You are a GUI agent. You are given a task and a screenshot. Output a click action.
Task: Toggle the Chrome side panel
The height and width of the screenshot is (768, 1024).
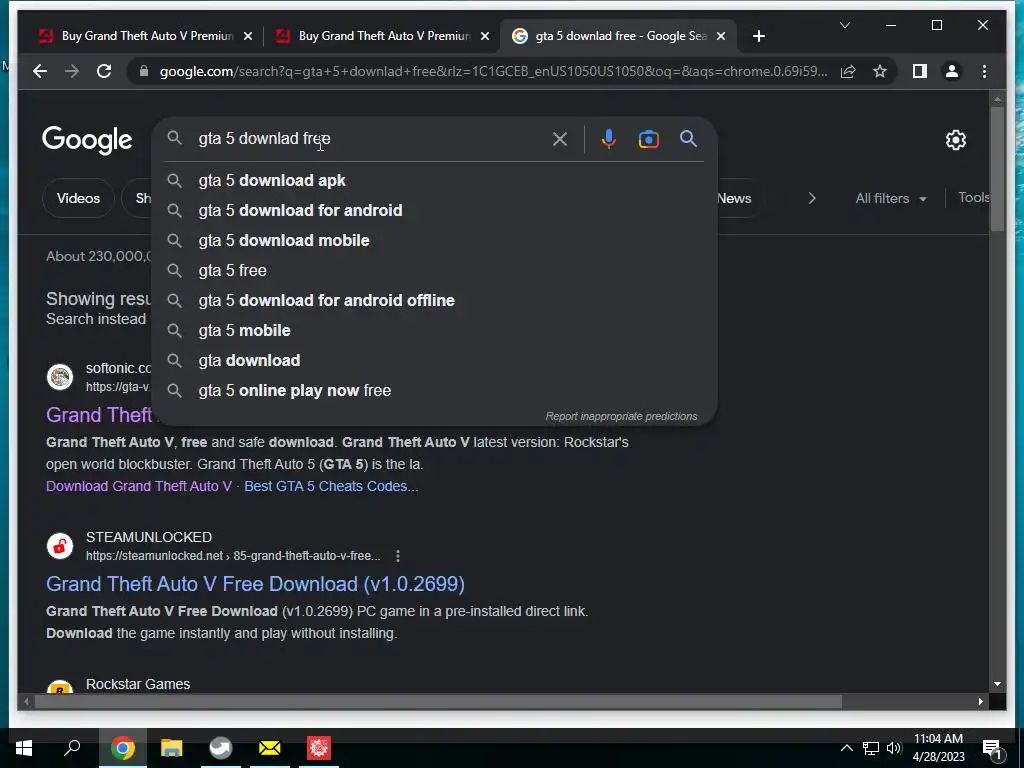point(920,71)
